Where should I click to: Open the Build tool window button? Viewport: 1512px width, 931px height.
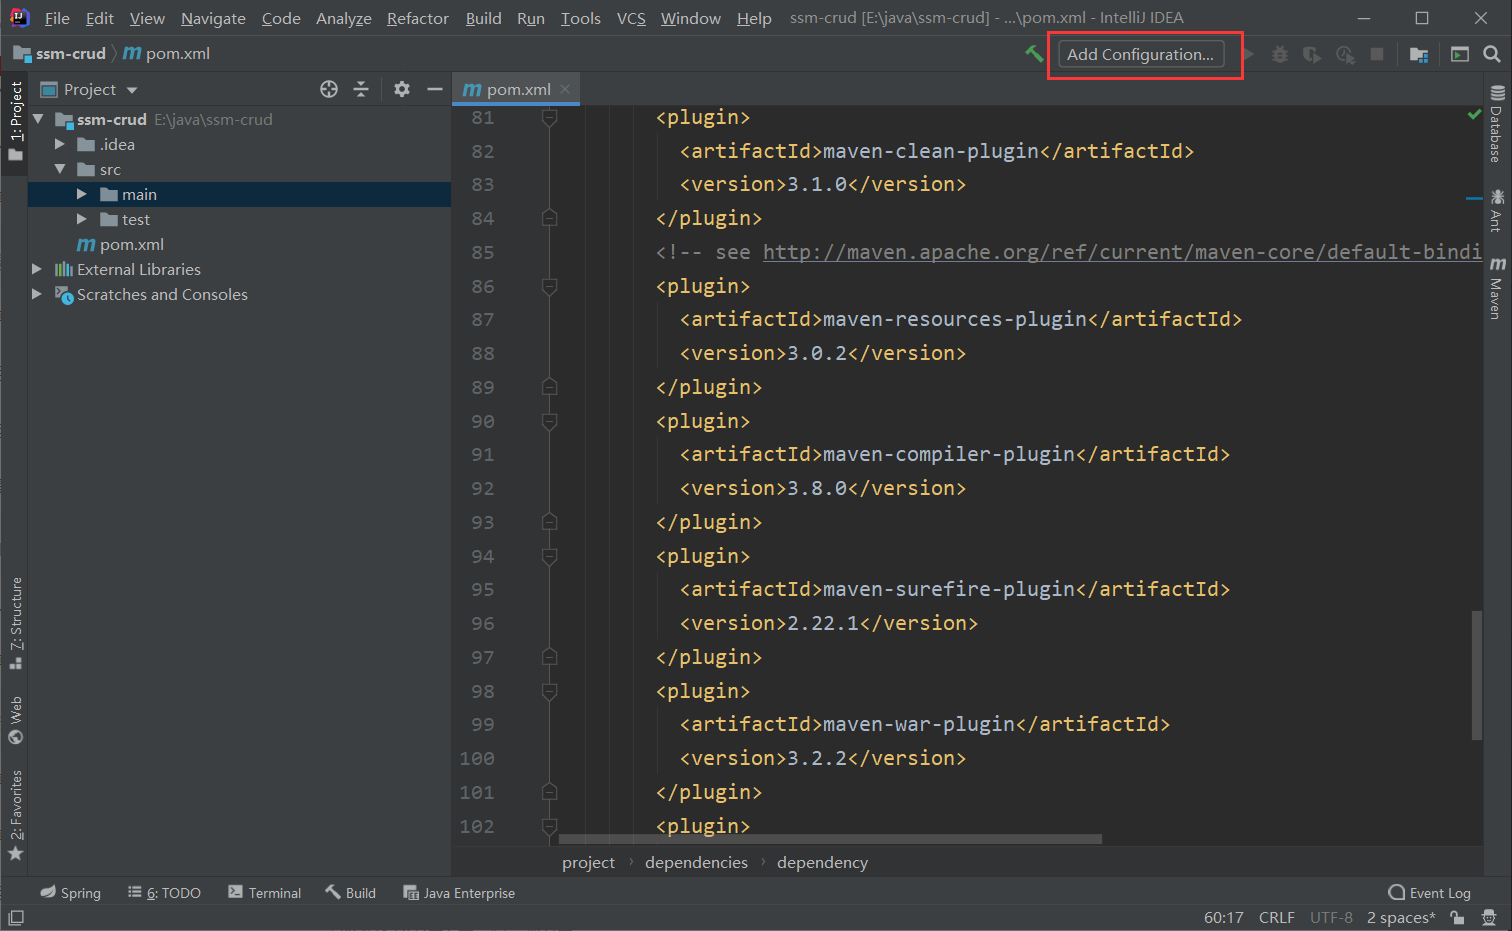click(350, 893)
